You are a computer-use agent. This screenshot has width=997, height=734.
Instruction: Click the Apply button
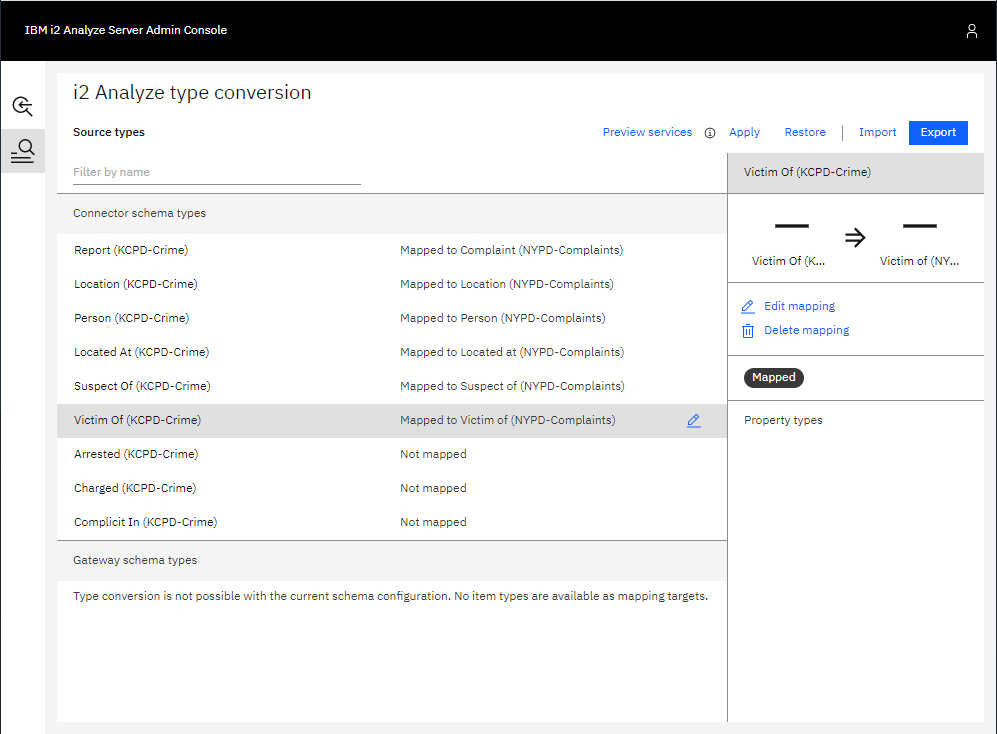tap(744, 132)
